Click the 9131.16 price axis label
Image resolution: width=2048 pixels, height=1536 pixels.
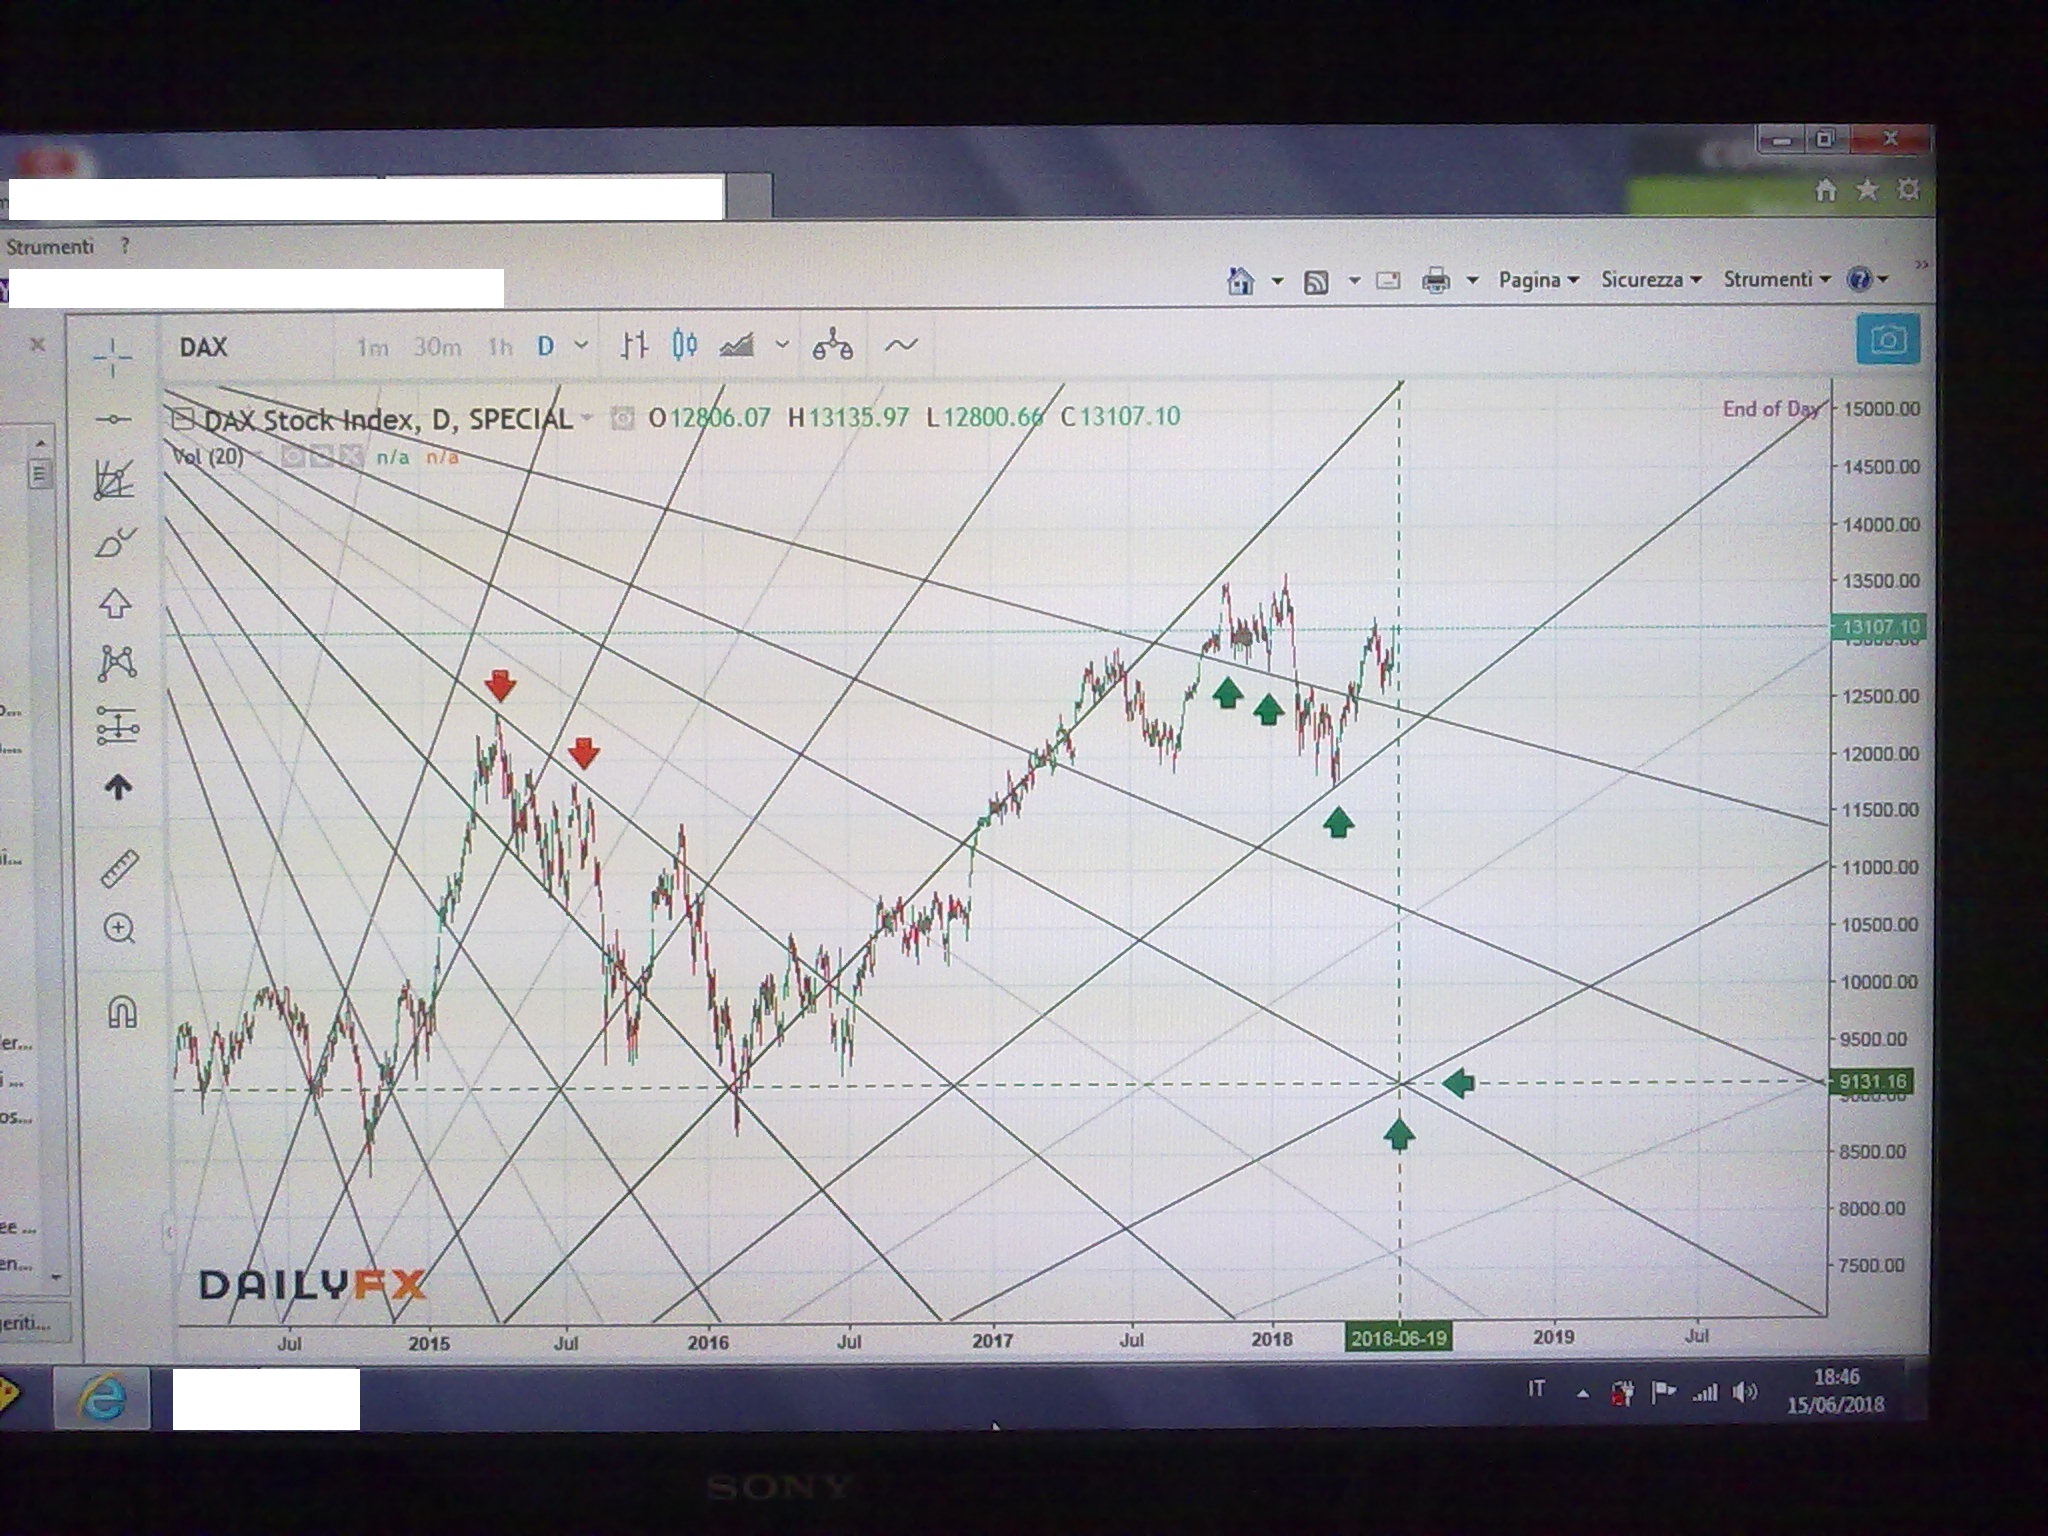pos(1872,1081)
